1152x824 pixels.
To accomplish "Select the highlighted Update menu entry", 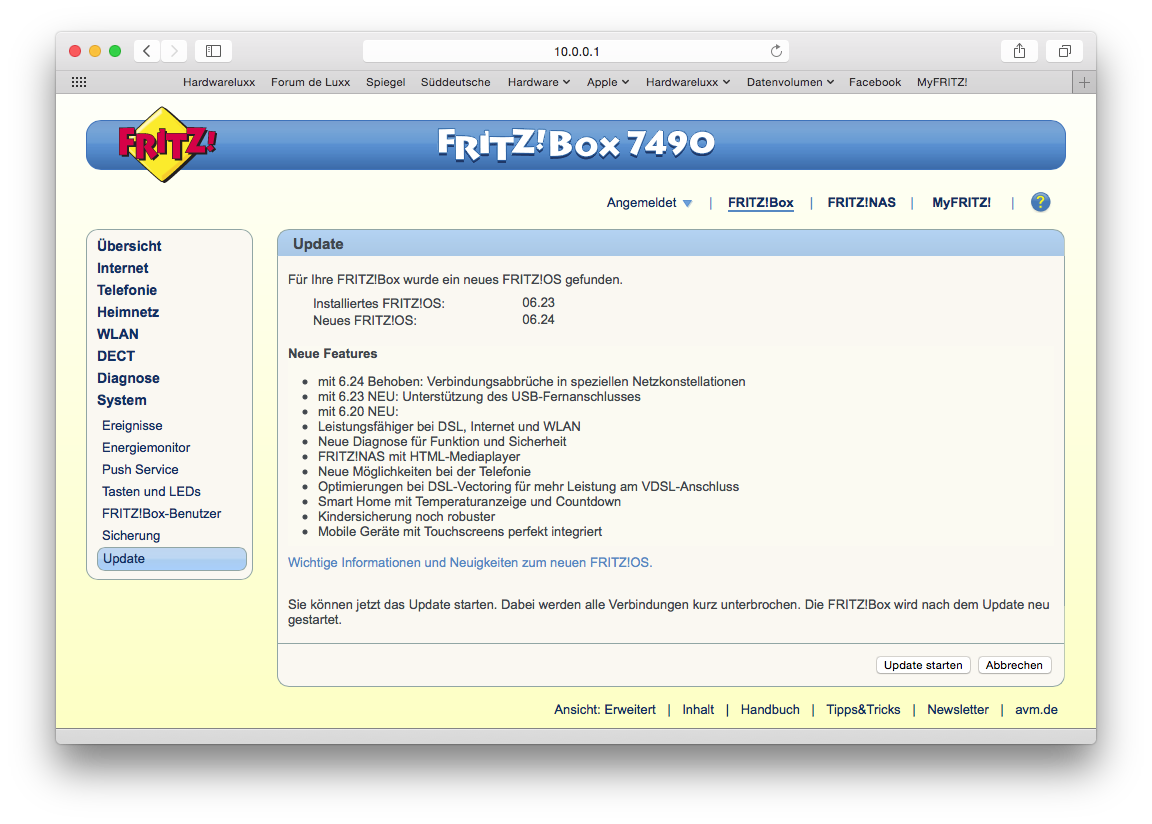I will coord(172,559).
